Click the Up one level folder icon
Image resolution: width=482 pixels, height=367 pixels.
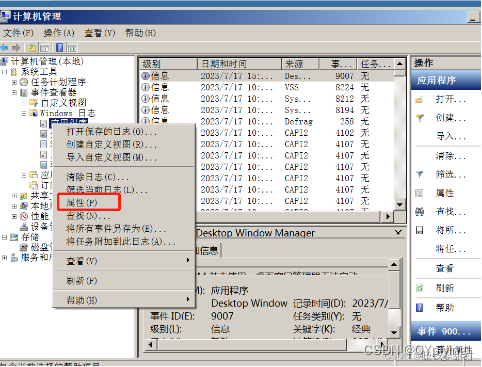(x=32, y=48)
